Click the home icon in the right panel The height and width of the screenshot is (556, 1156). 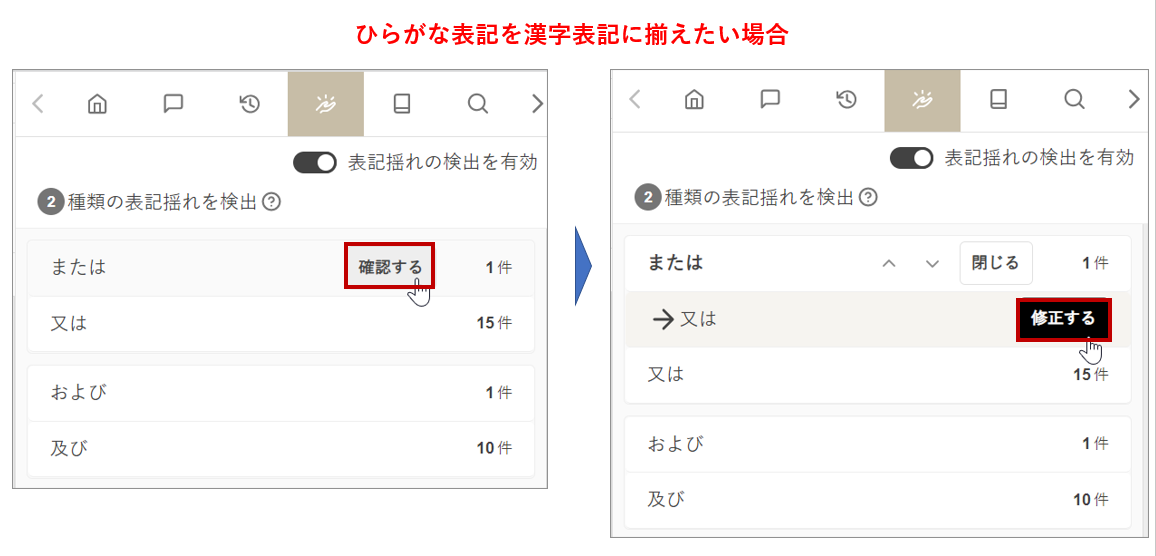[694, 99]
